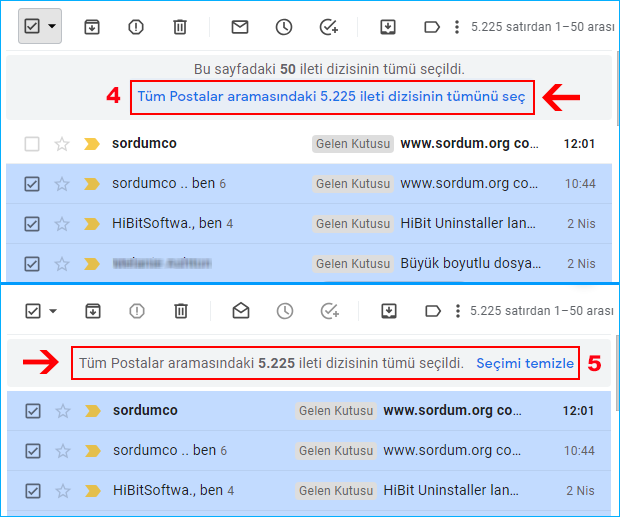The width and height of the screenshot is (620, 517).
Task: Snooze clock icon in the upper toolbar
Action: click(284, 27)
